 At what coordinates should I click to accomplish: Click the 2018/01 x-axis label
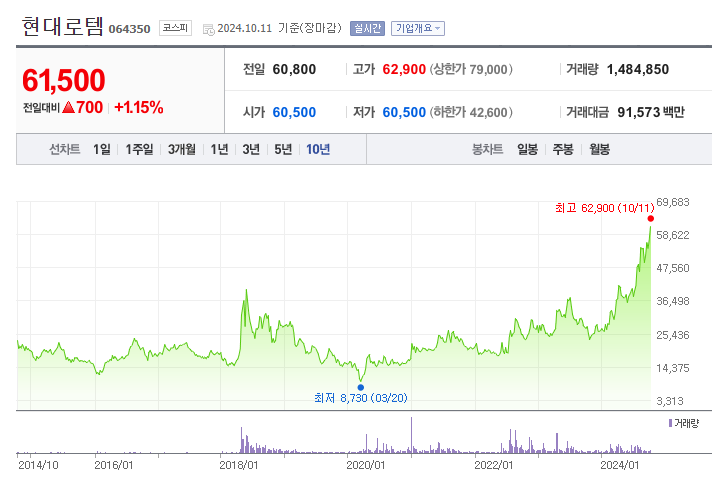(x=238, y=466)
